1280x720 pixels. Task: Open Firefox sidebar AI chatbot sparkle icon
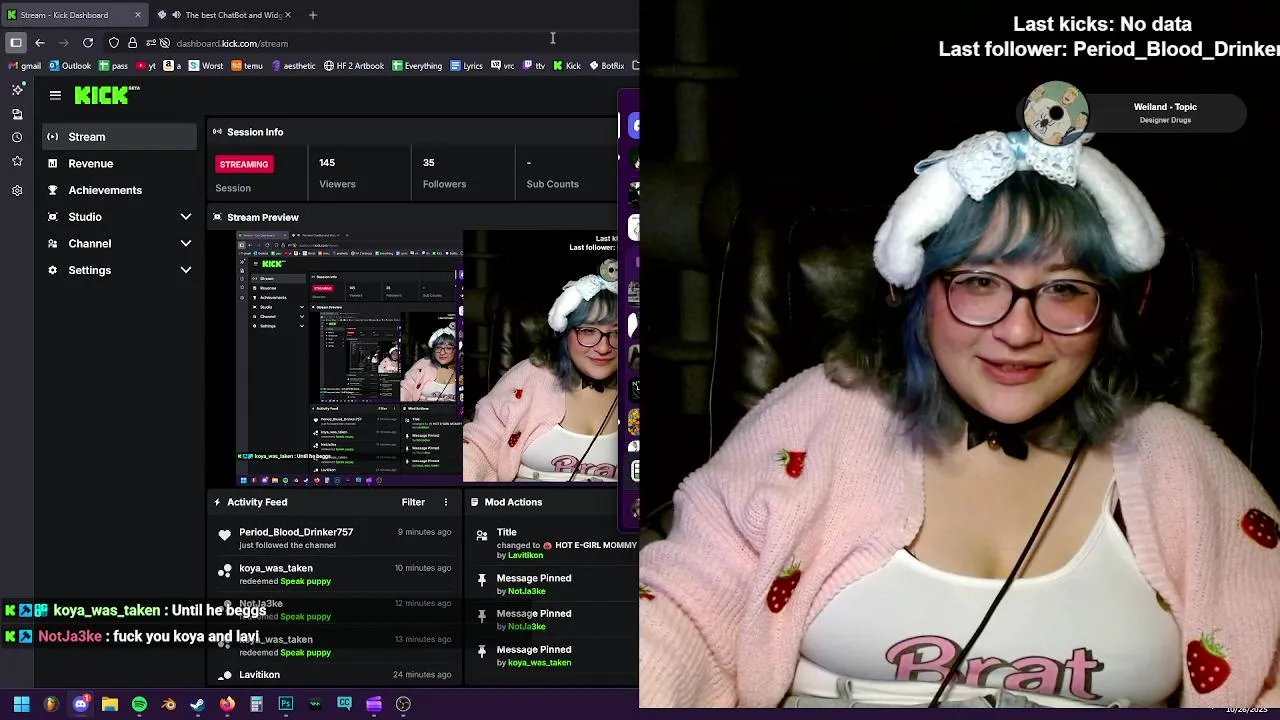(17, 89)
